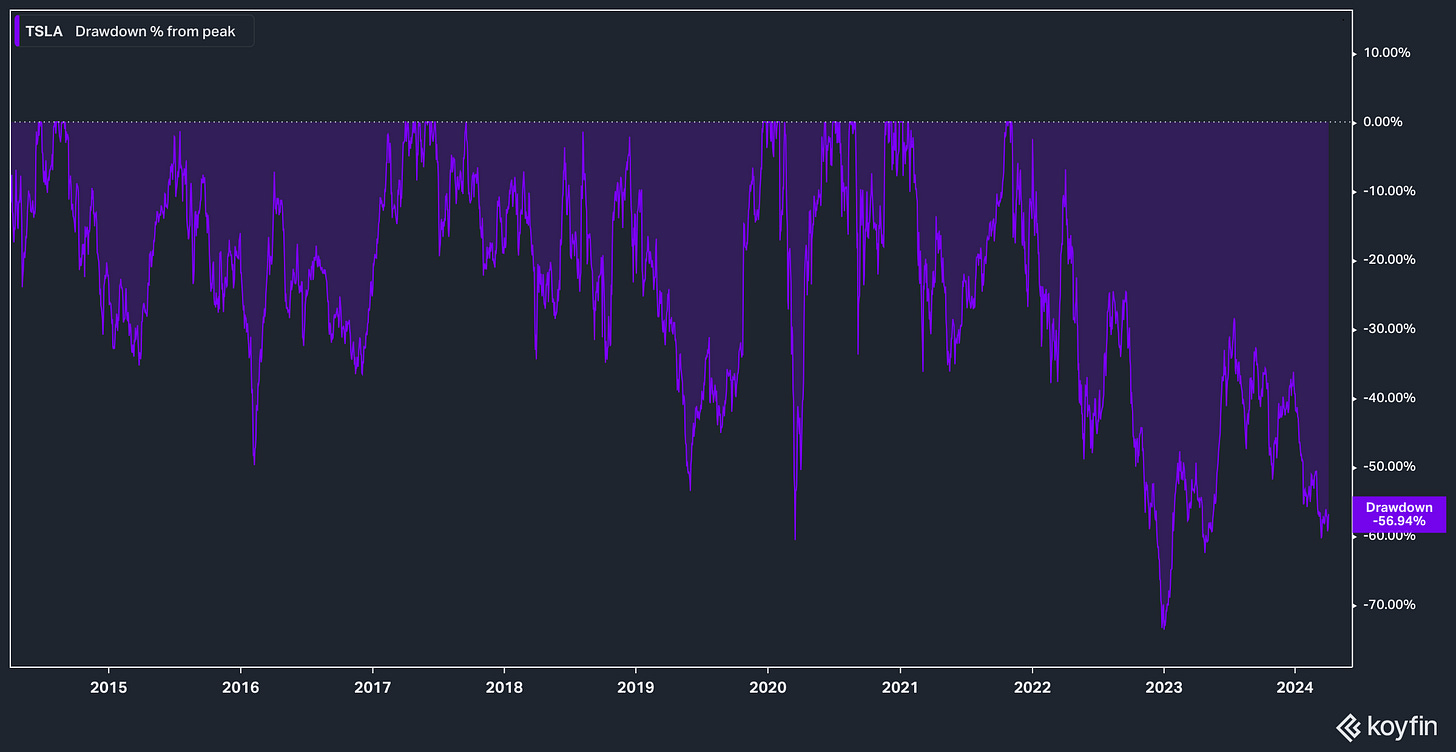This screenshot has height=752, width=1456.
Task: Click the 2024 x-axis year label
Action: tap(1295, 687)
